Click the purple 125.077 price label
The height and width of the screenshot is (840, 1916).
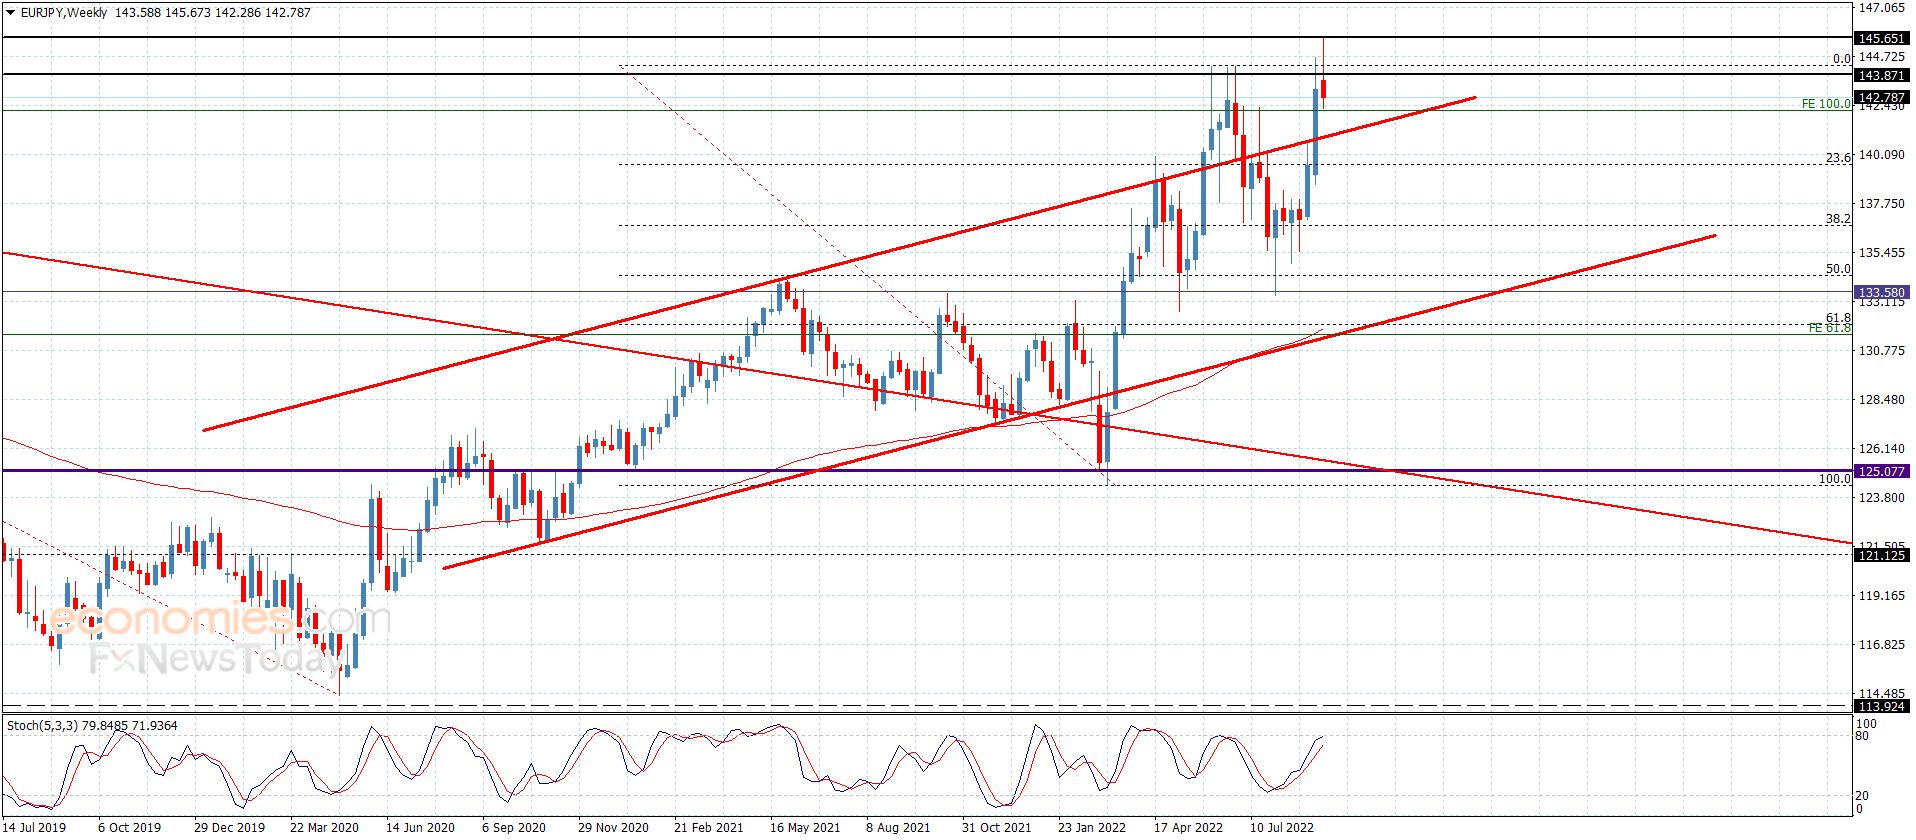pyautogui.click(x=1880, y=471)
